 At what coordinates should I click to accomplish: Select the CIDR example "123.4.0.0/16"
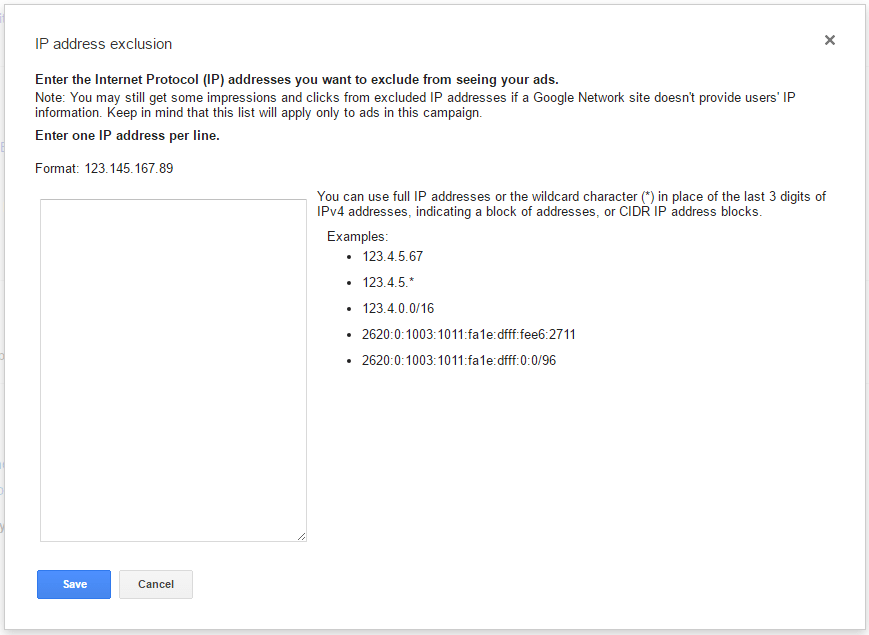393,308
